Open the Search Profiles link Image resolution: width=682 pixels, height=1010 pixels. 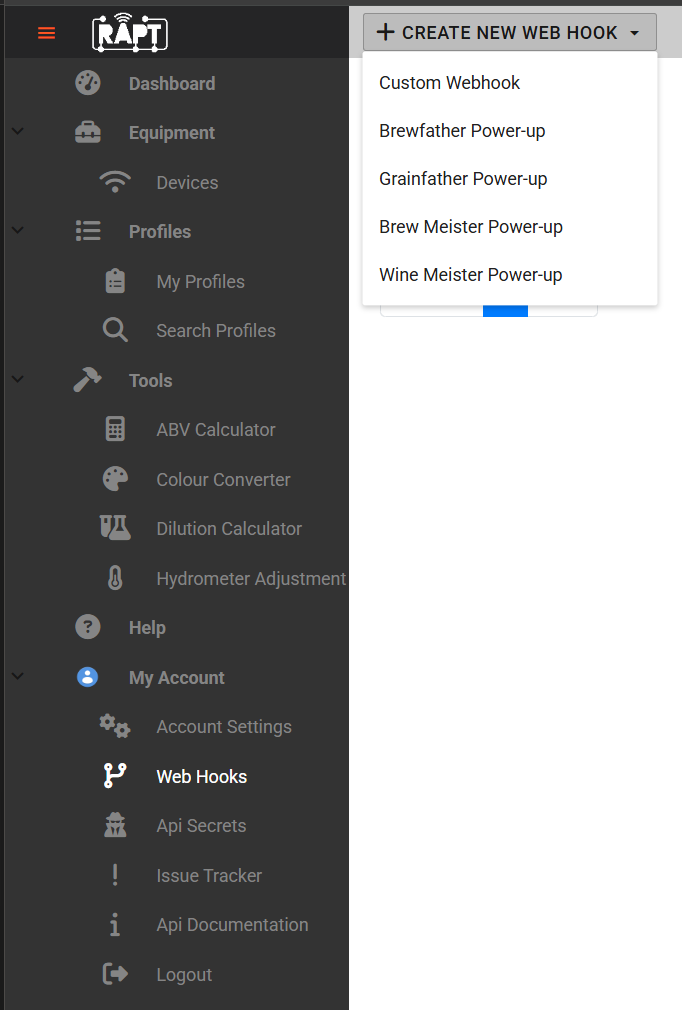coord(216,330)
